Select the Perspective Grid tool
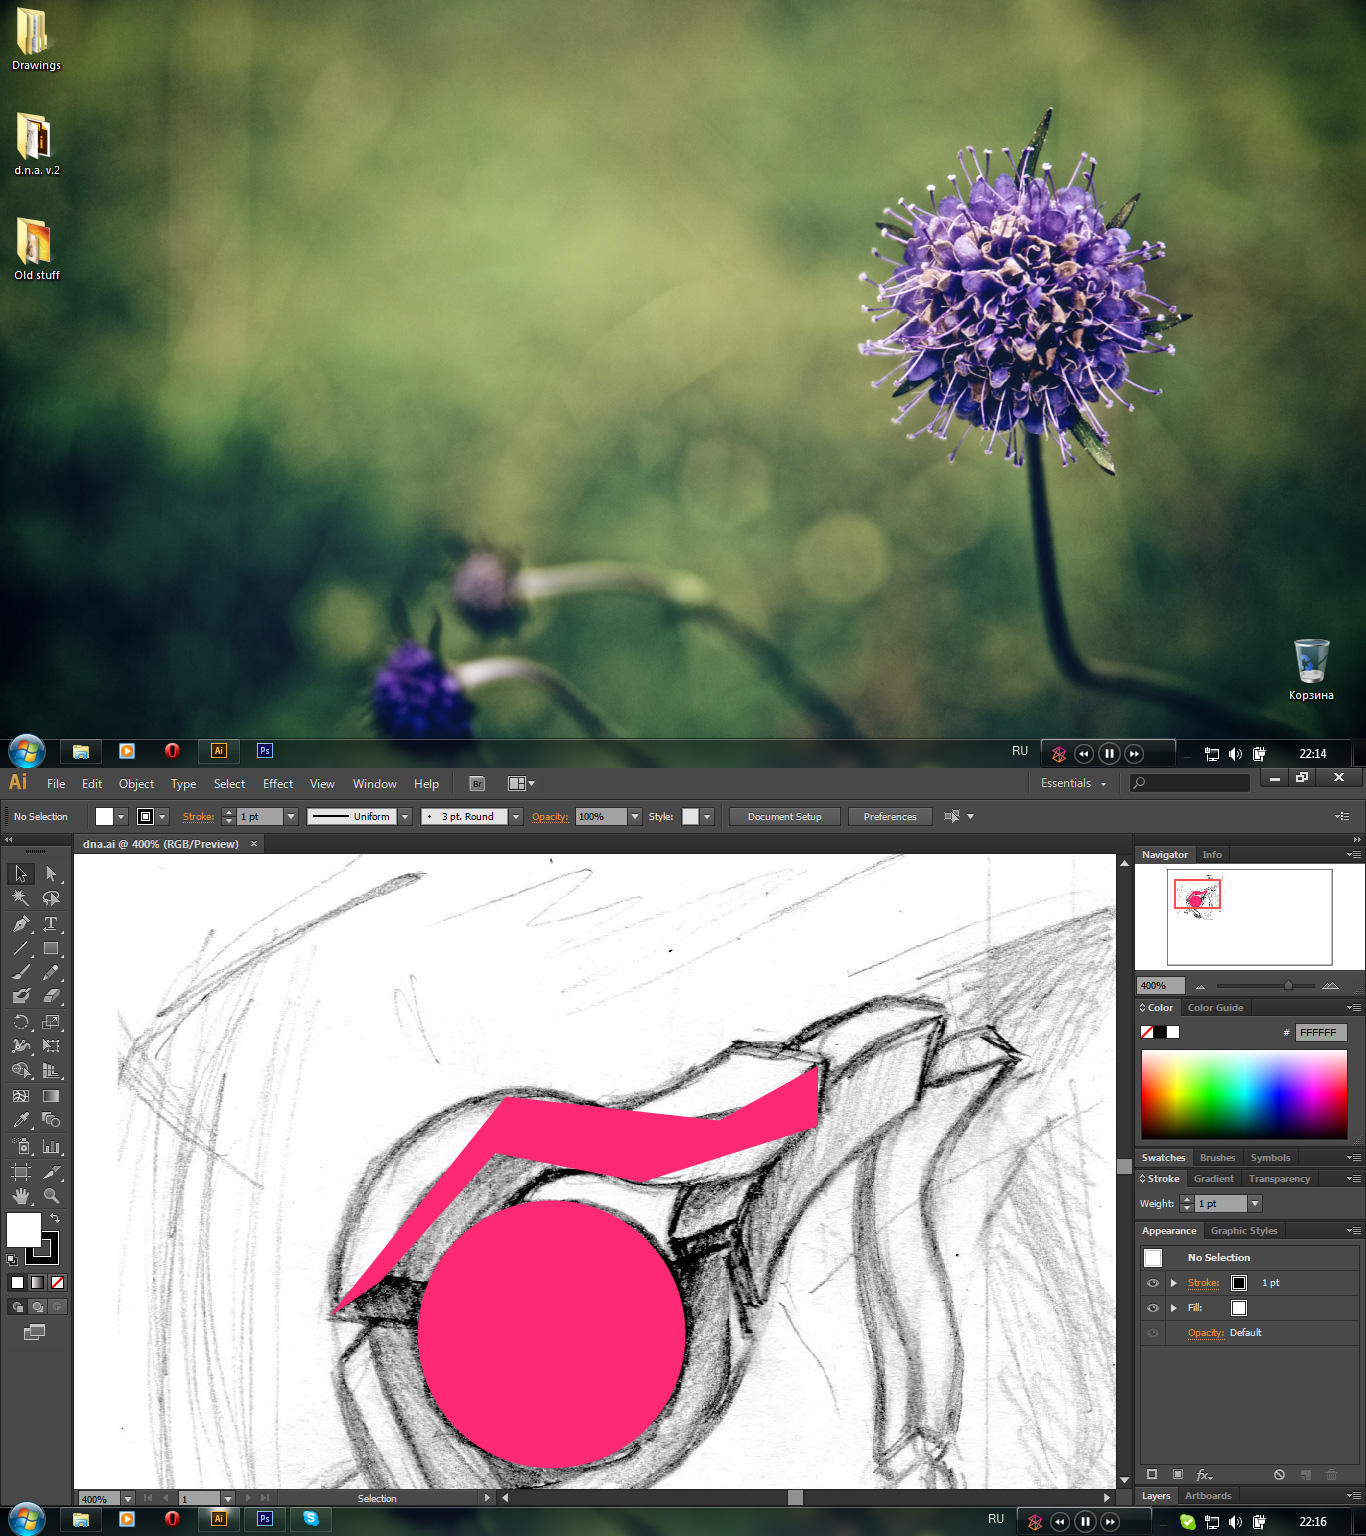This screenshot has width=1366, height=1536. coord(50,1070)
